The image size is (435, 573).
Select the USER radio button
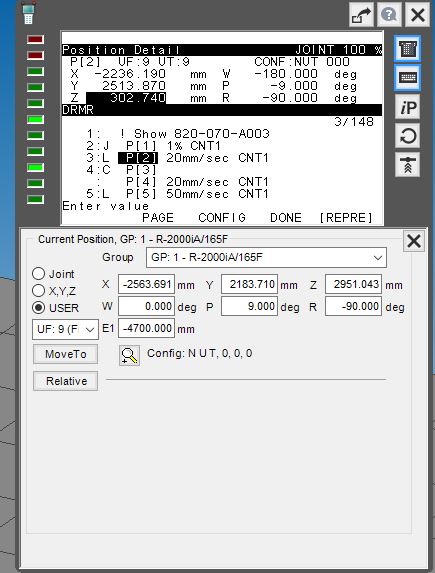pos(38,308)
